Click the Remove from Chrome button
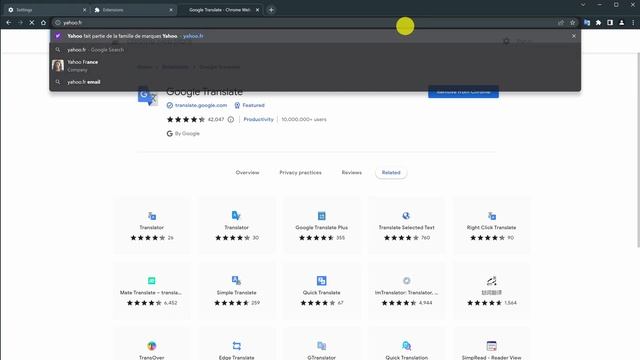The height and width of the screenshot is (360, 640). pos(463,92)
